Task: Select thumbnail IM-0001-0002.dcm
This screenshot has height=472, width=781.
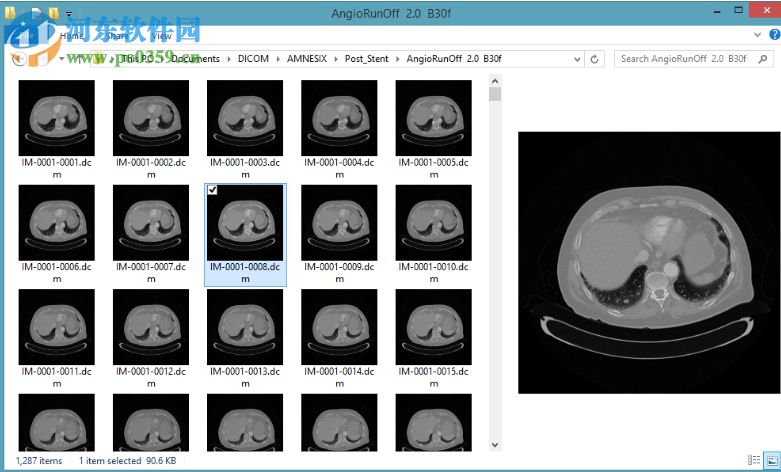Action: pos(151,118)
